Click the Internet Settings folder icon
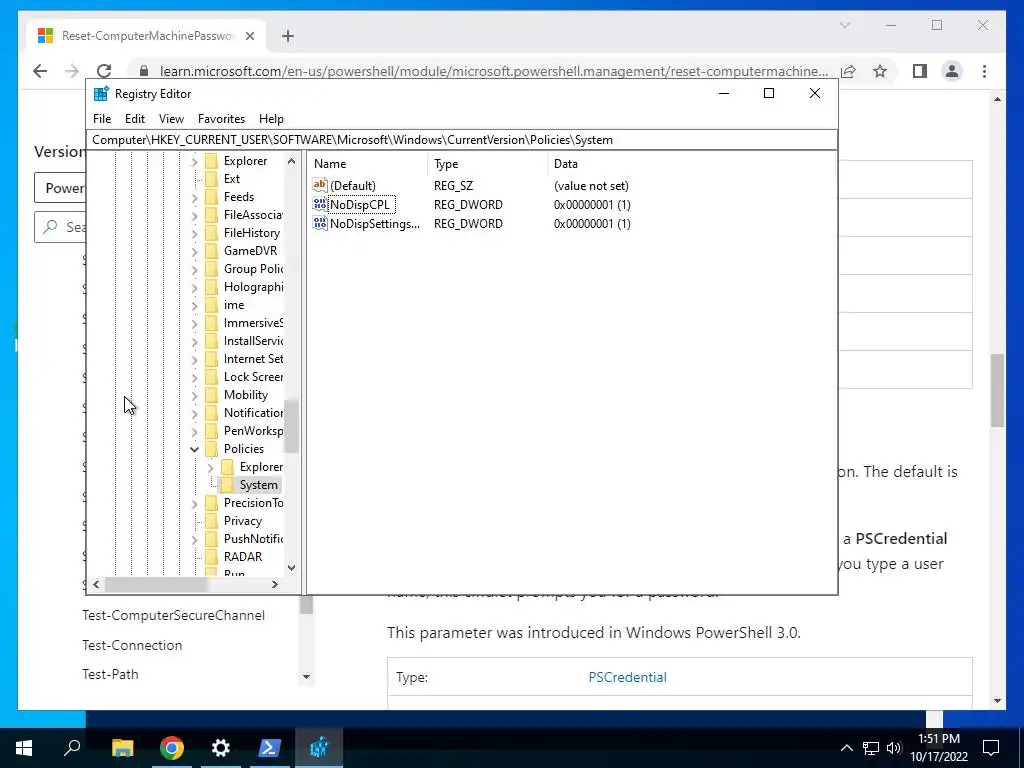The image size is (1024, 768). (212, 359)
